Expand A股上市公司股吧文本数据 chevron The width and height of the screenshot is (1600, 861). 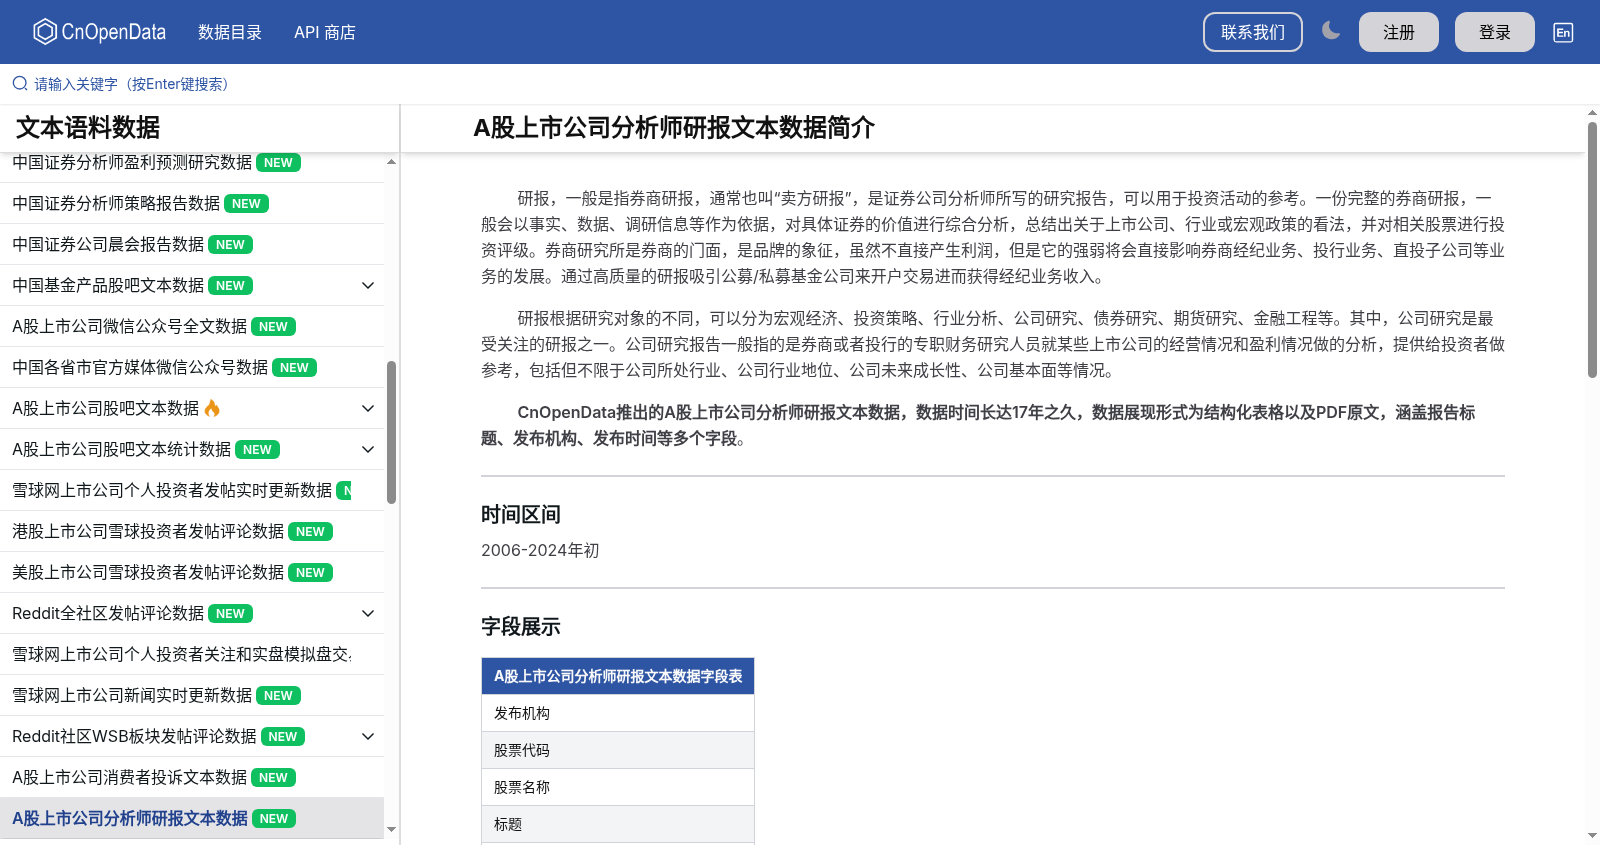coord(368,408)
